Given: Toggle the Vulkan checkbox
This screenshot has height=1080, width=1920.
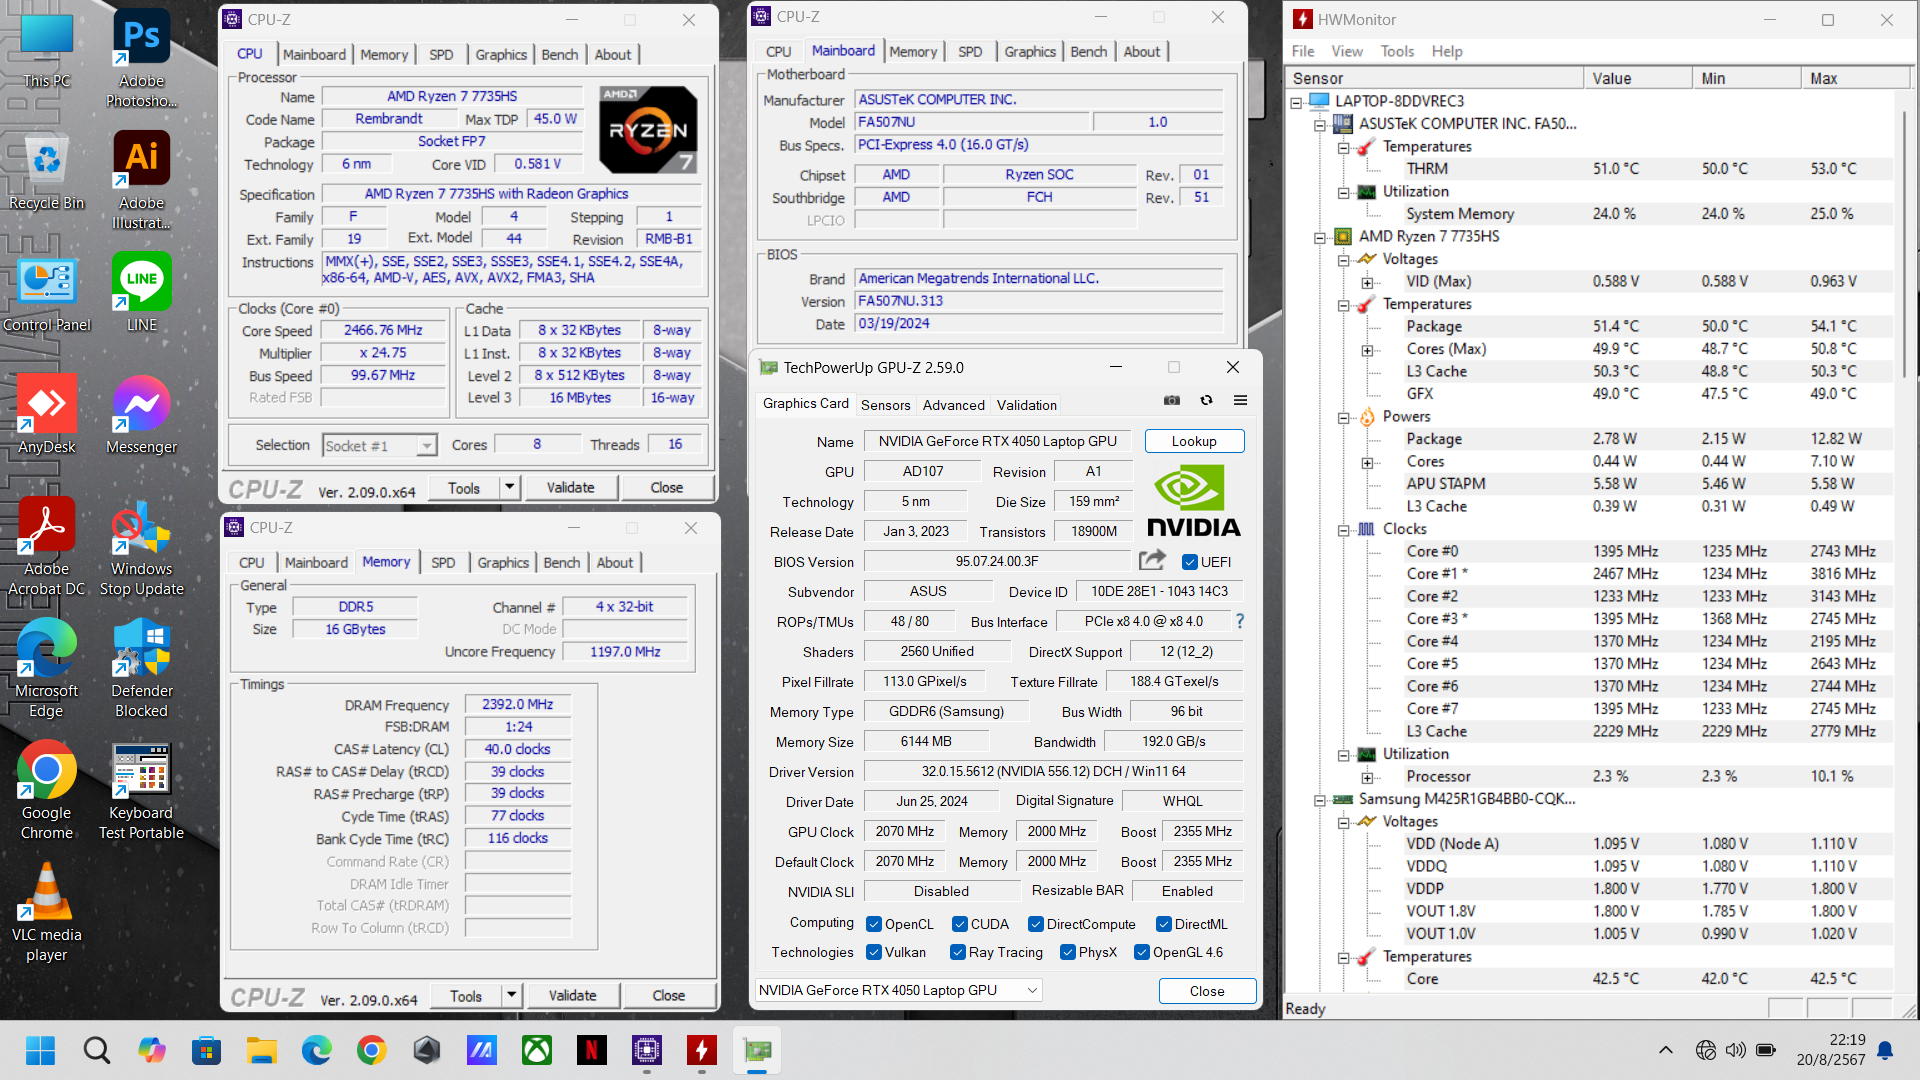Looking at the screenshot, I should [874, 952].
